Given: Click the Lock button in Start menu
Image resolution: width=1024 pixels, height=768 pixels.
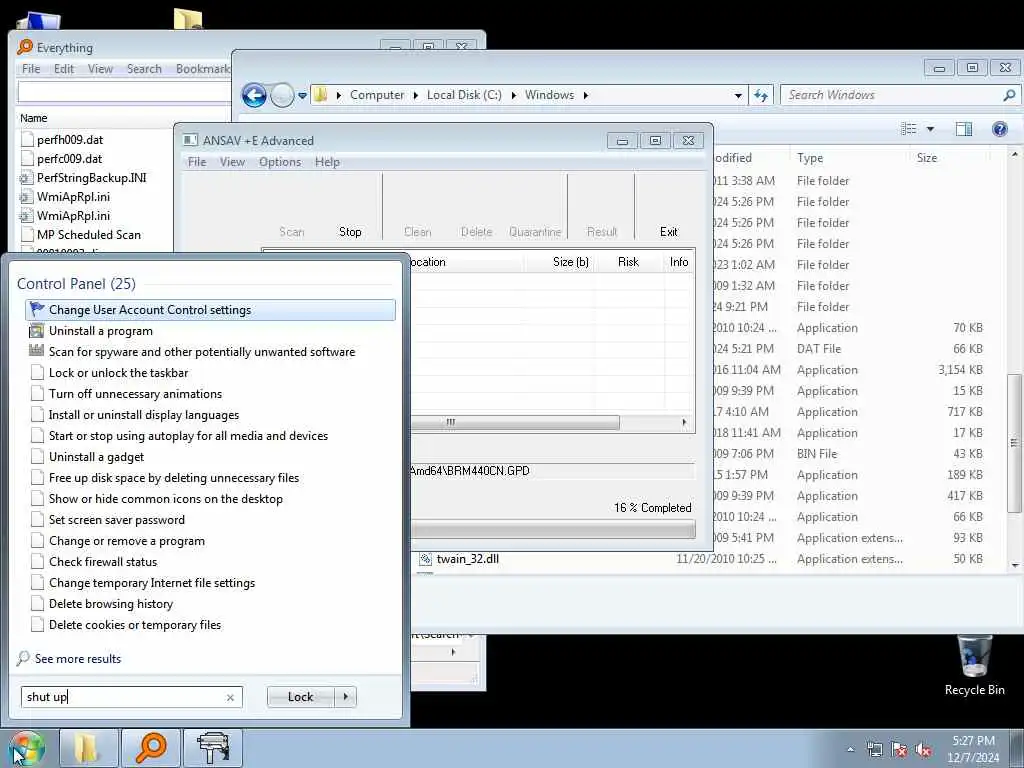Looking at the screenshot, I should (301, 697).
